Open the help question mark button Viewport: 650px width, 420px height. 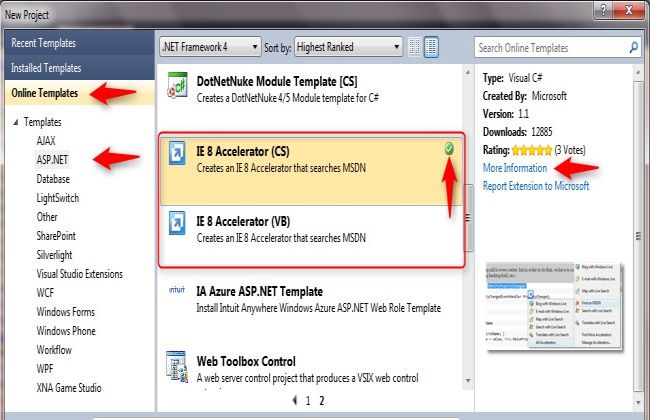coord(603,10)
